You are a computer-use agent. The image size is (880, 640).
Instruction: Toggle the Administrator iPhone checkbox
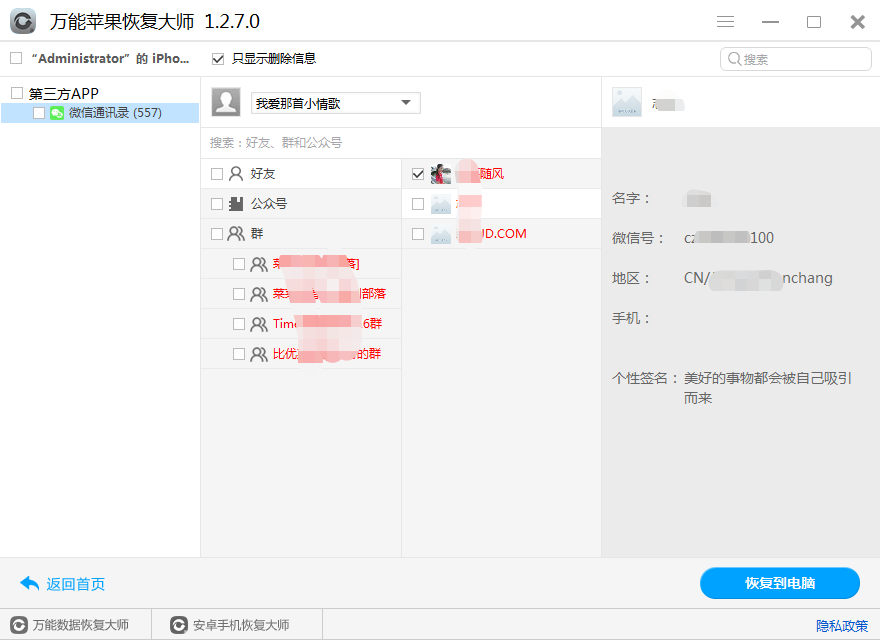(16, 58)
